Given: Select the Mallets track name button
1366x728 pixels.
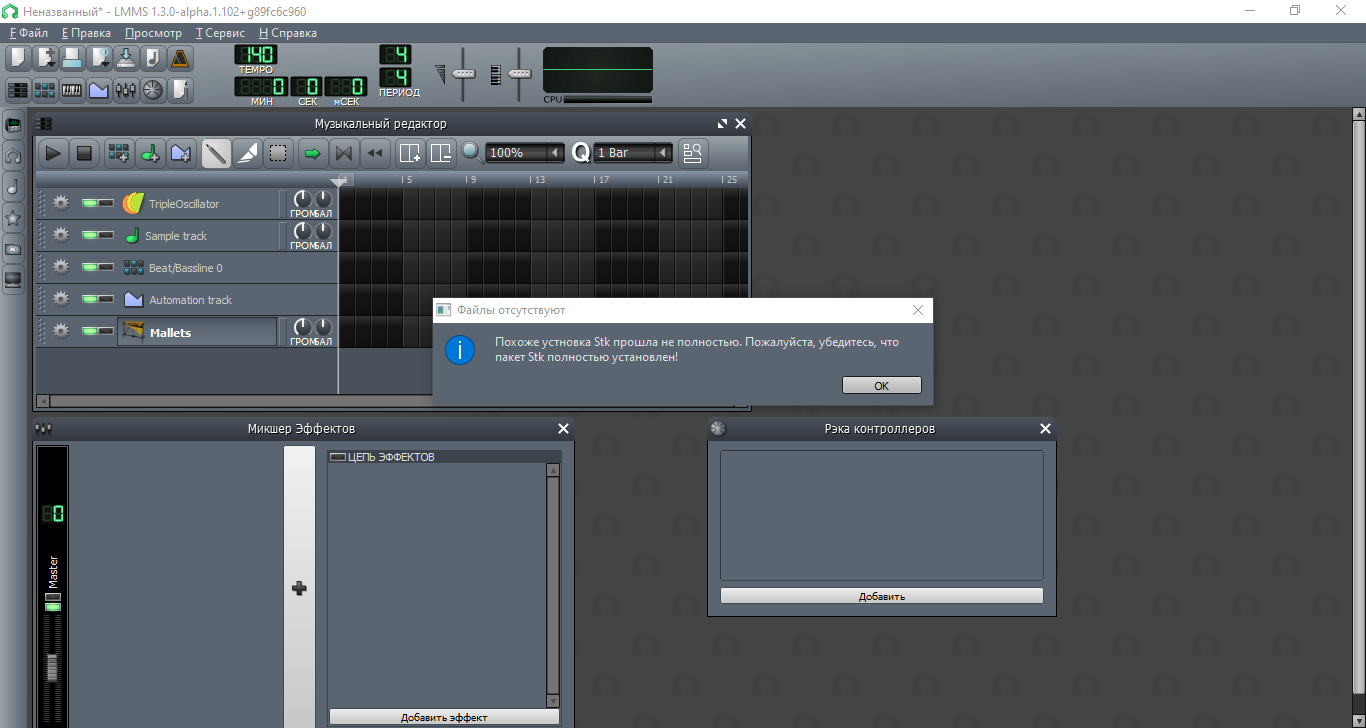Looking at the screenshot, I should coord(197,332).
